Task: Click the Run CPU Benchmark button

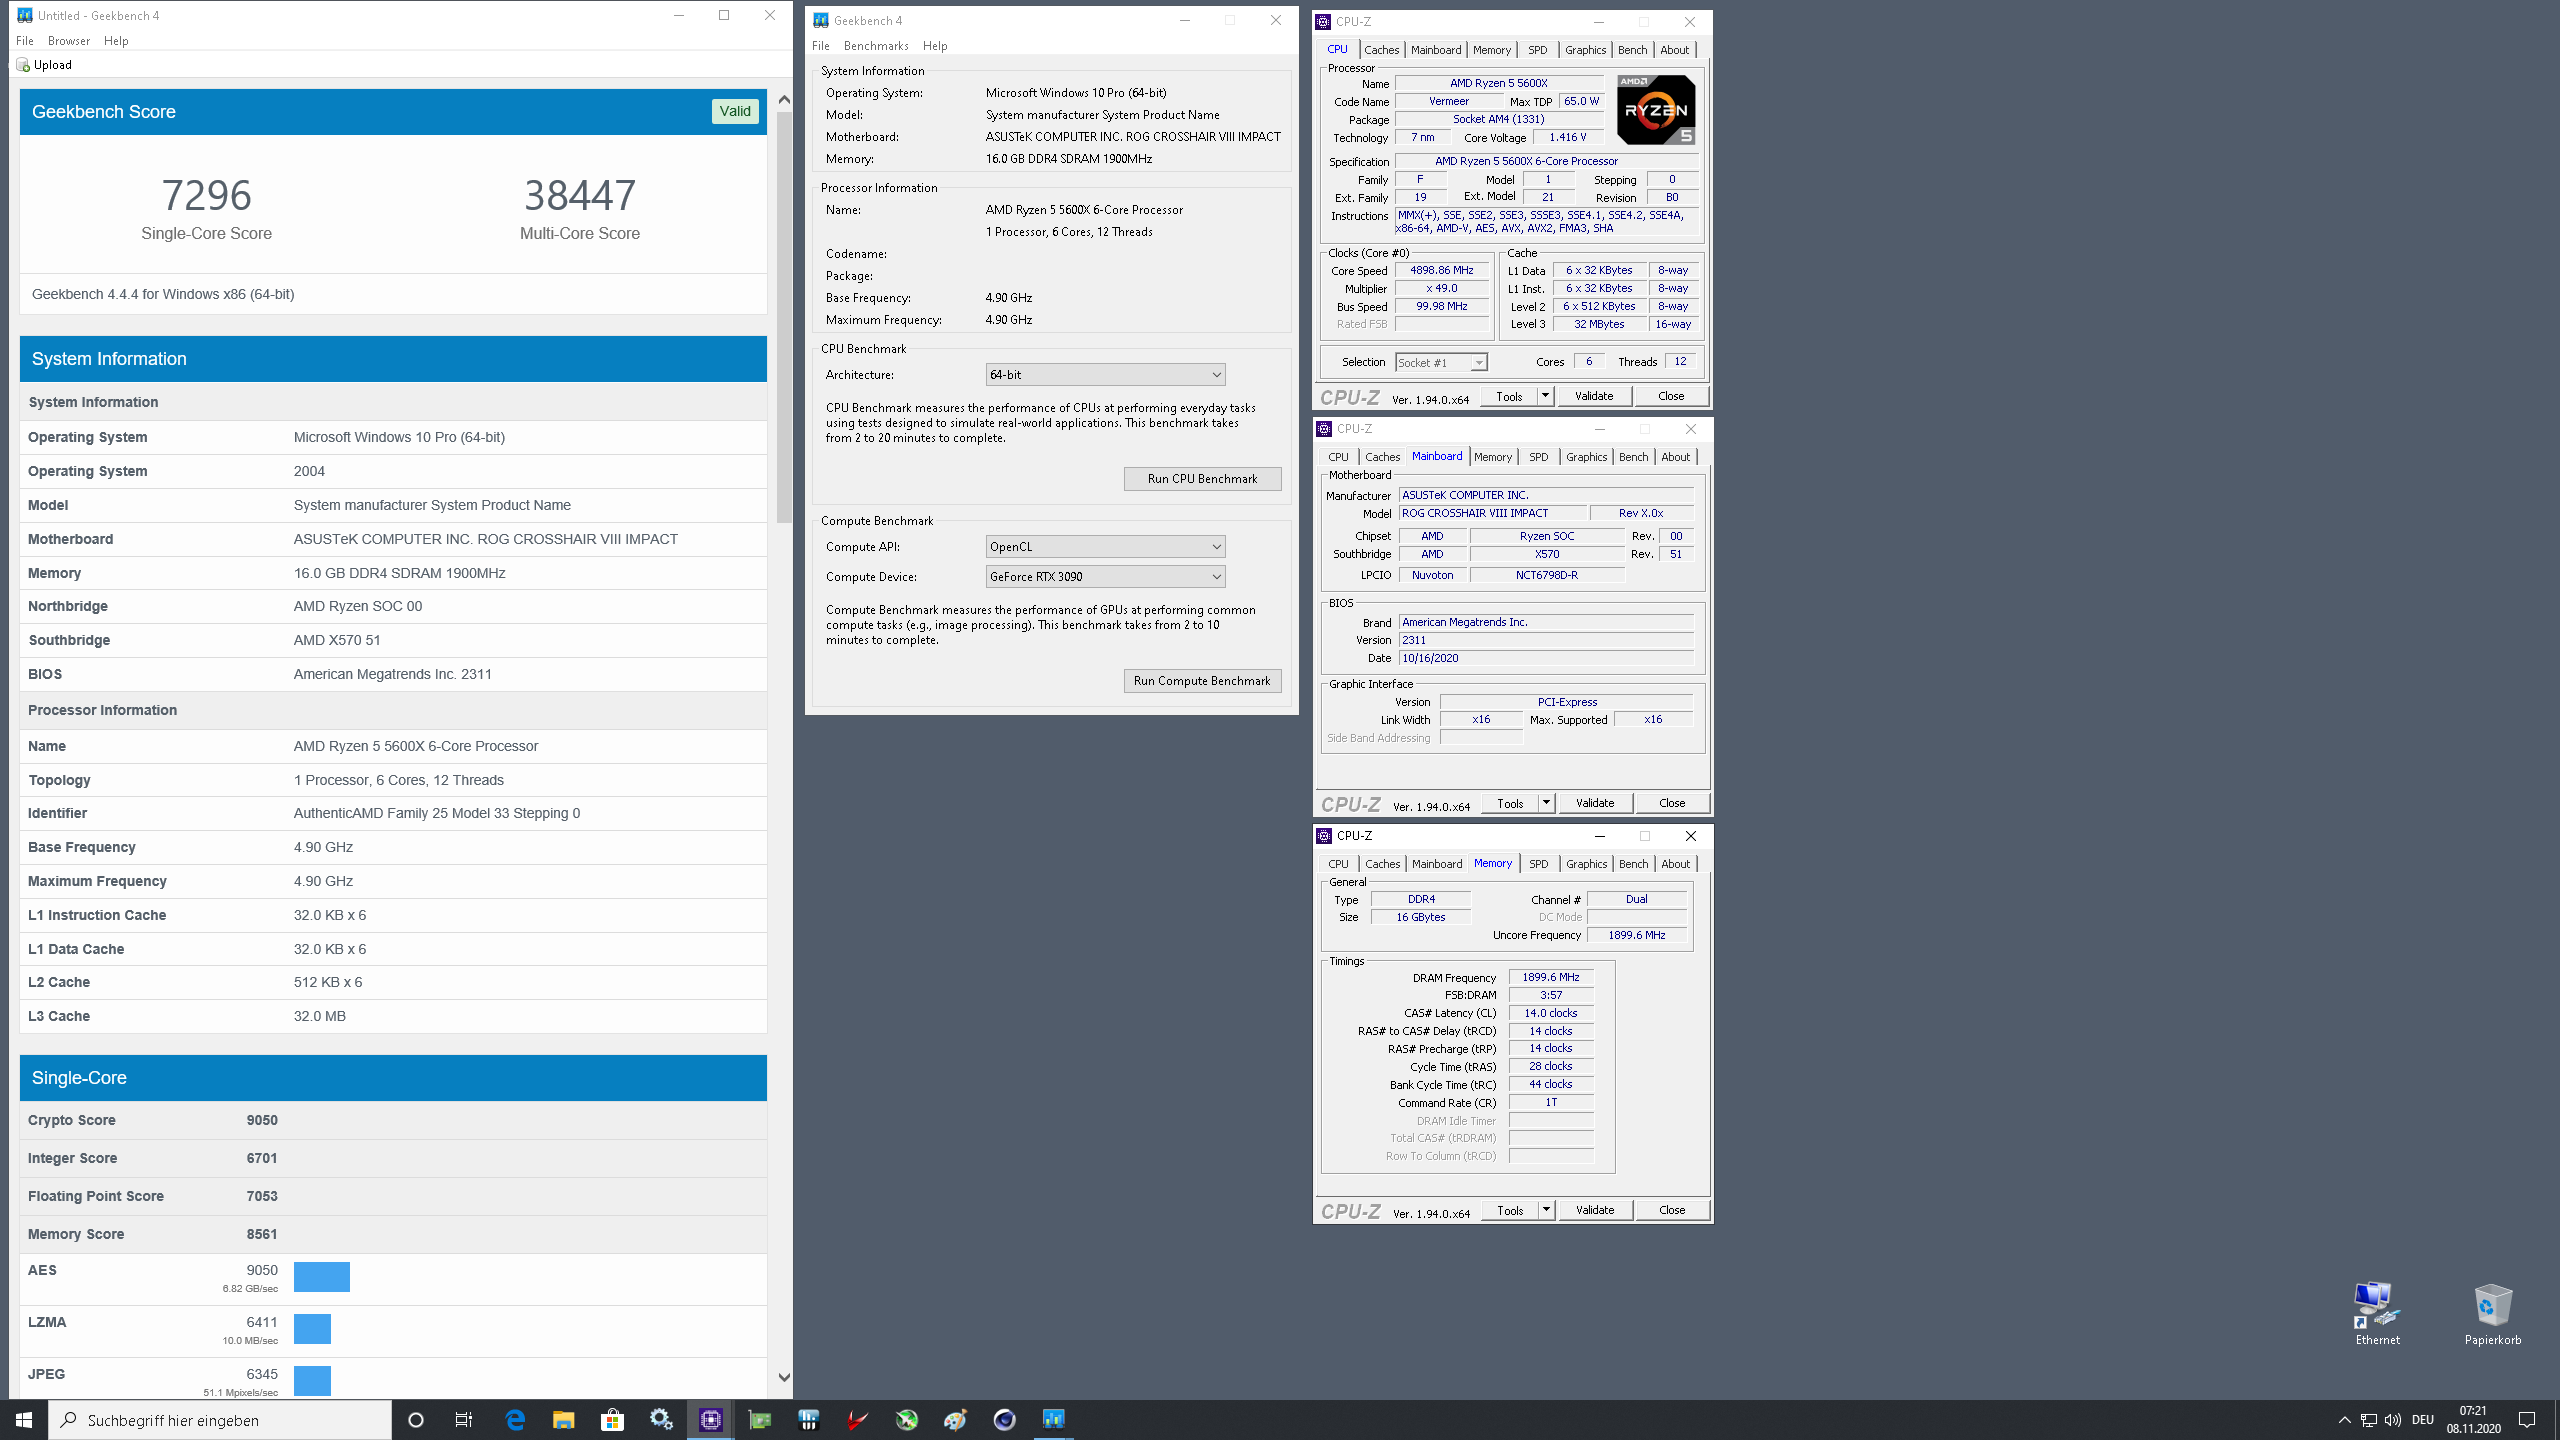Action: 1202,479
